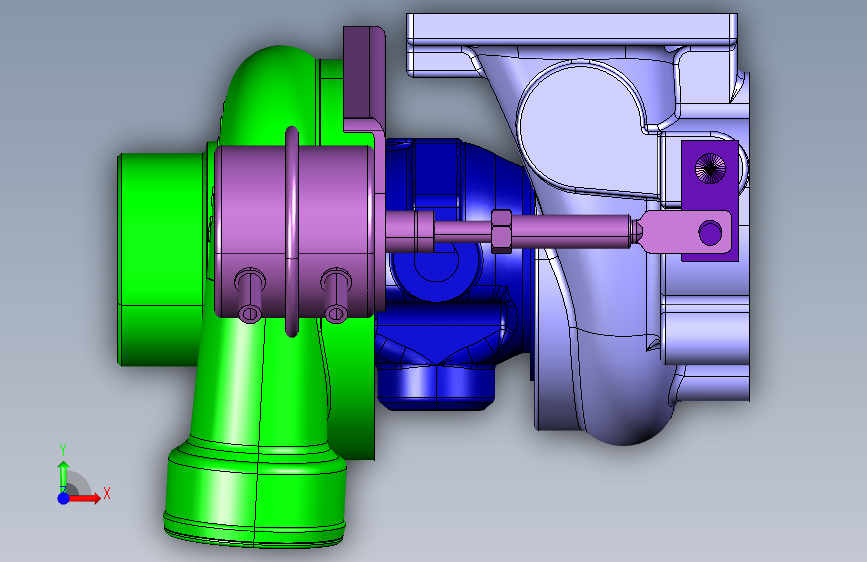Click the hex lock nut on actuator rod

tap(501, 231)
